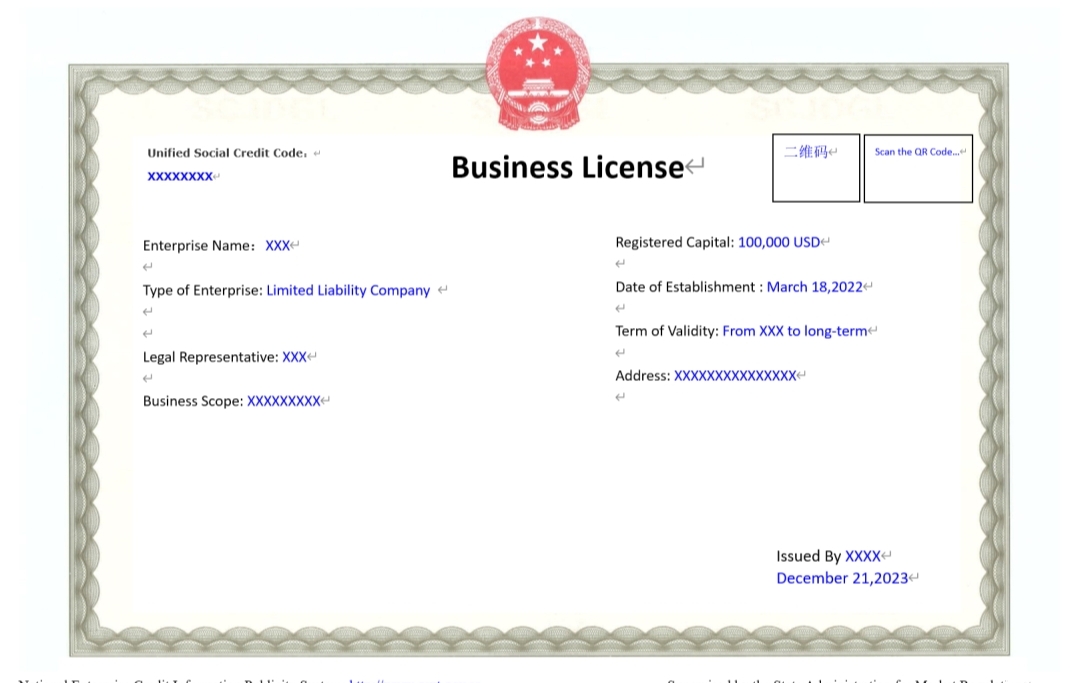The image size is (1078, 683).
Task: Click the issue date December 21,2023
Action: pyautogui.click(x=843, y=578)
